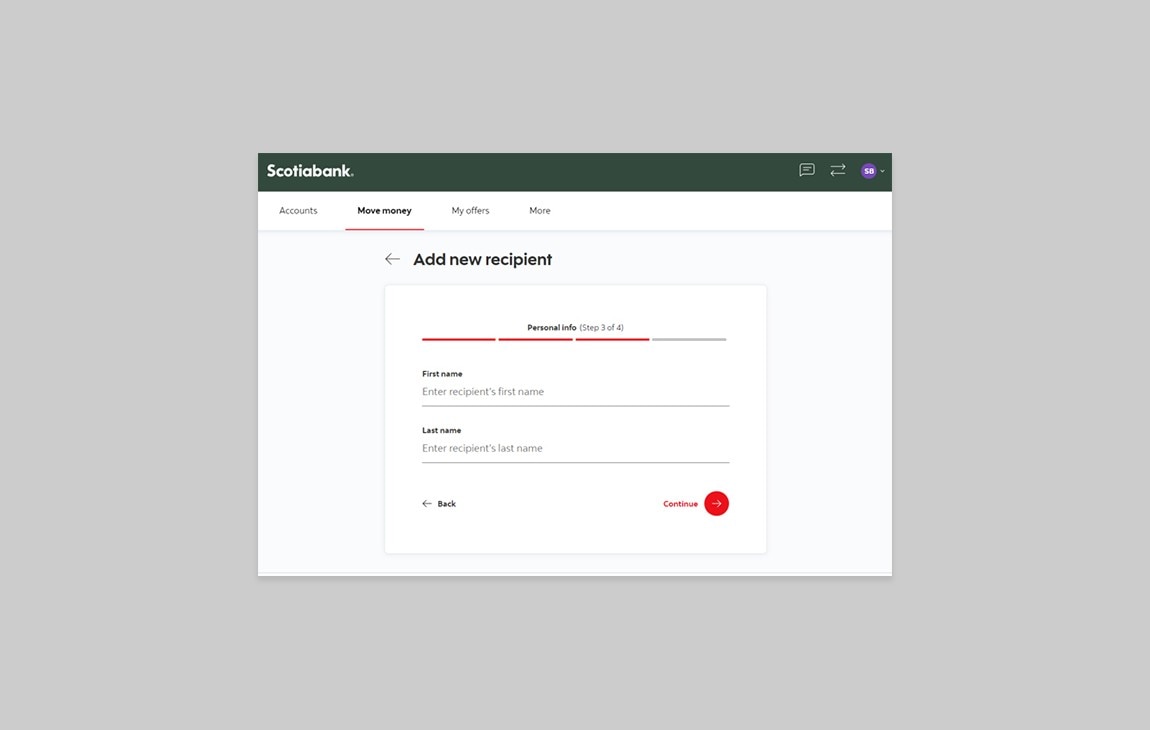Click the grey fourth step progress segment
Screen dimensions: 1150x730
(x=689, y=340)
